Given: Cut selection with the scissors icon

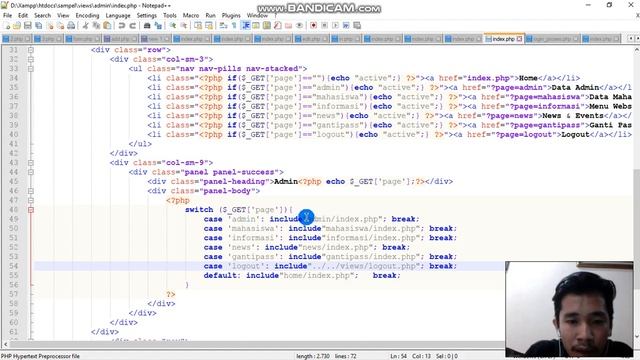Looking at the screenshot, I should (86, 25).
